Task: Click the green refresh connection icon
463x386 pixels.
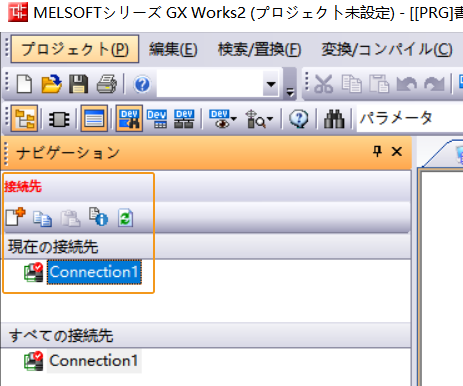Action: [x=126, y=218]
